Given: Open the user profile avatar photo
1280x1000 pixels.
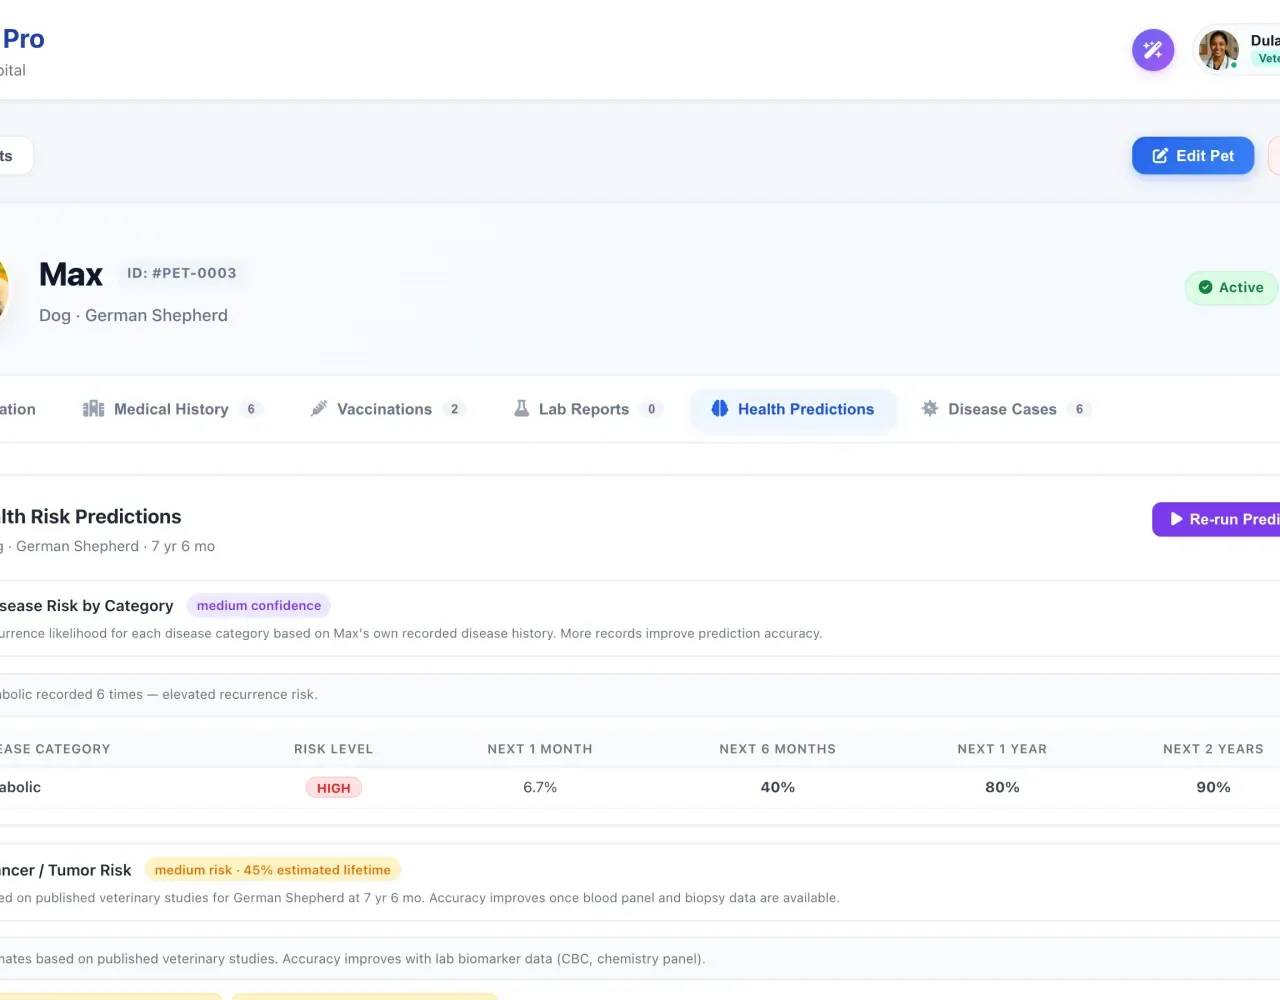Looking at the screenshot, I should [x=1218, y=50].
